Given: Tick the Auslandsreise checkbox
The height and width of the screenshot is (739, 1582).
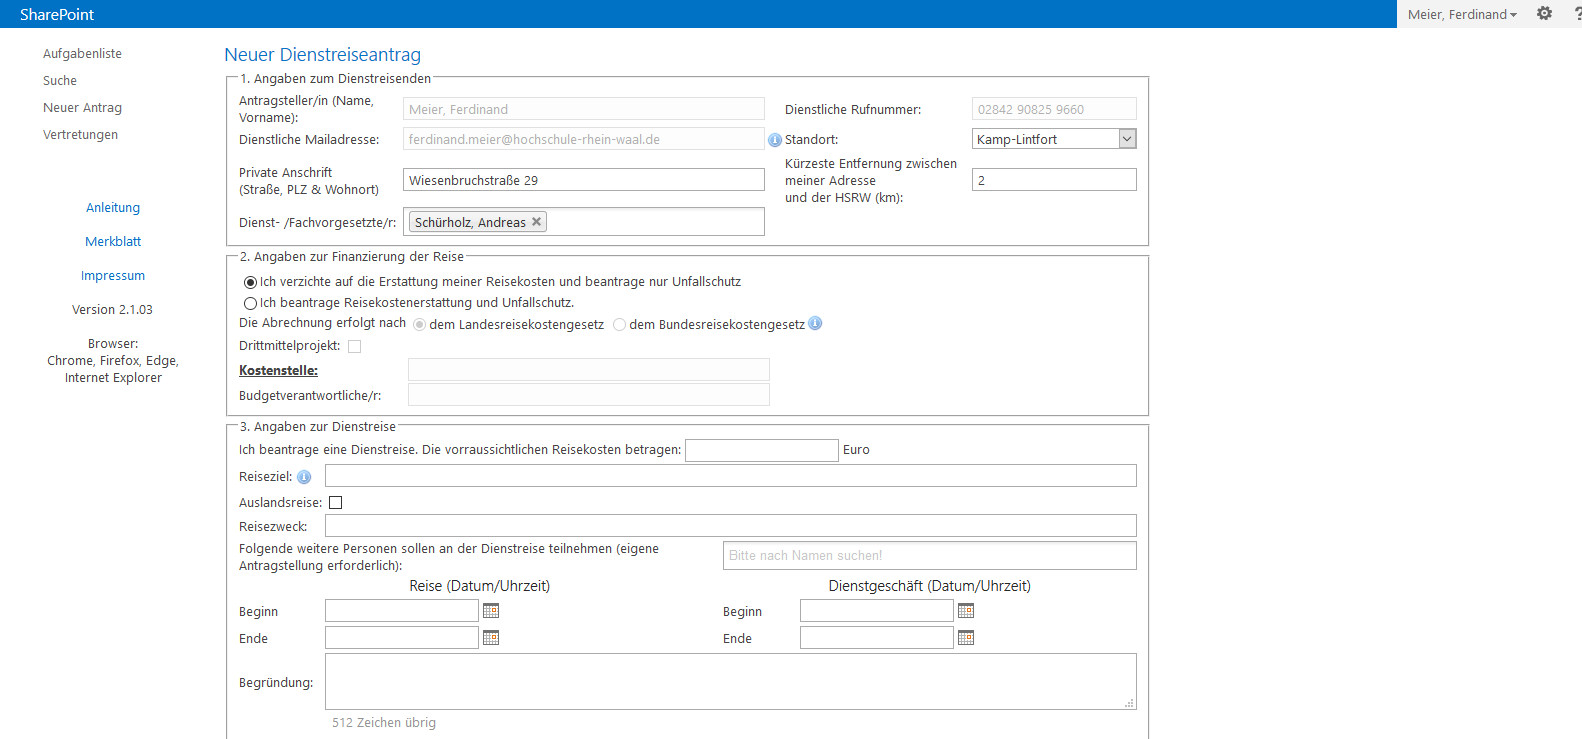Looking at the screenshot, I should pos(336,503).
